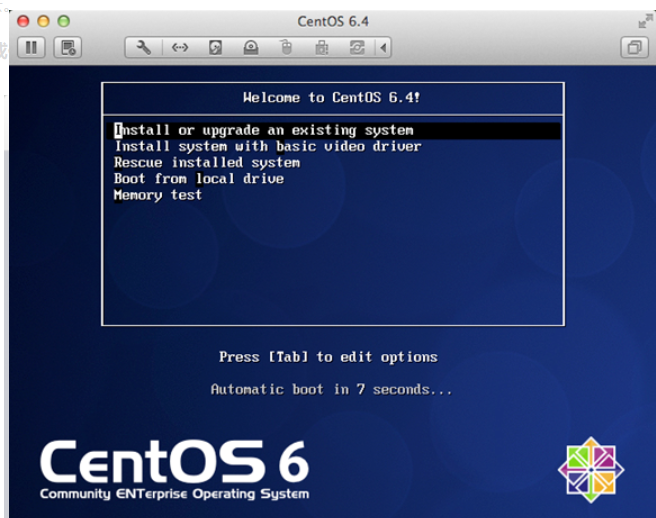Viewport: 656px width, 518px height.
Task: Click the green zoom window button
Action: [63, 21]
